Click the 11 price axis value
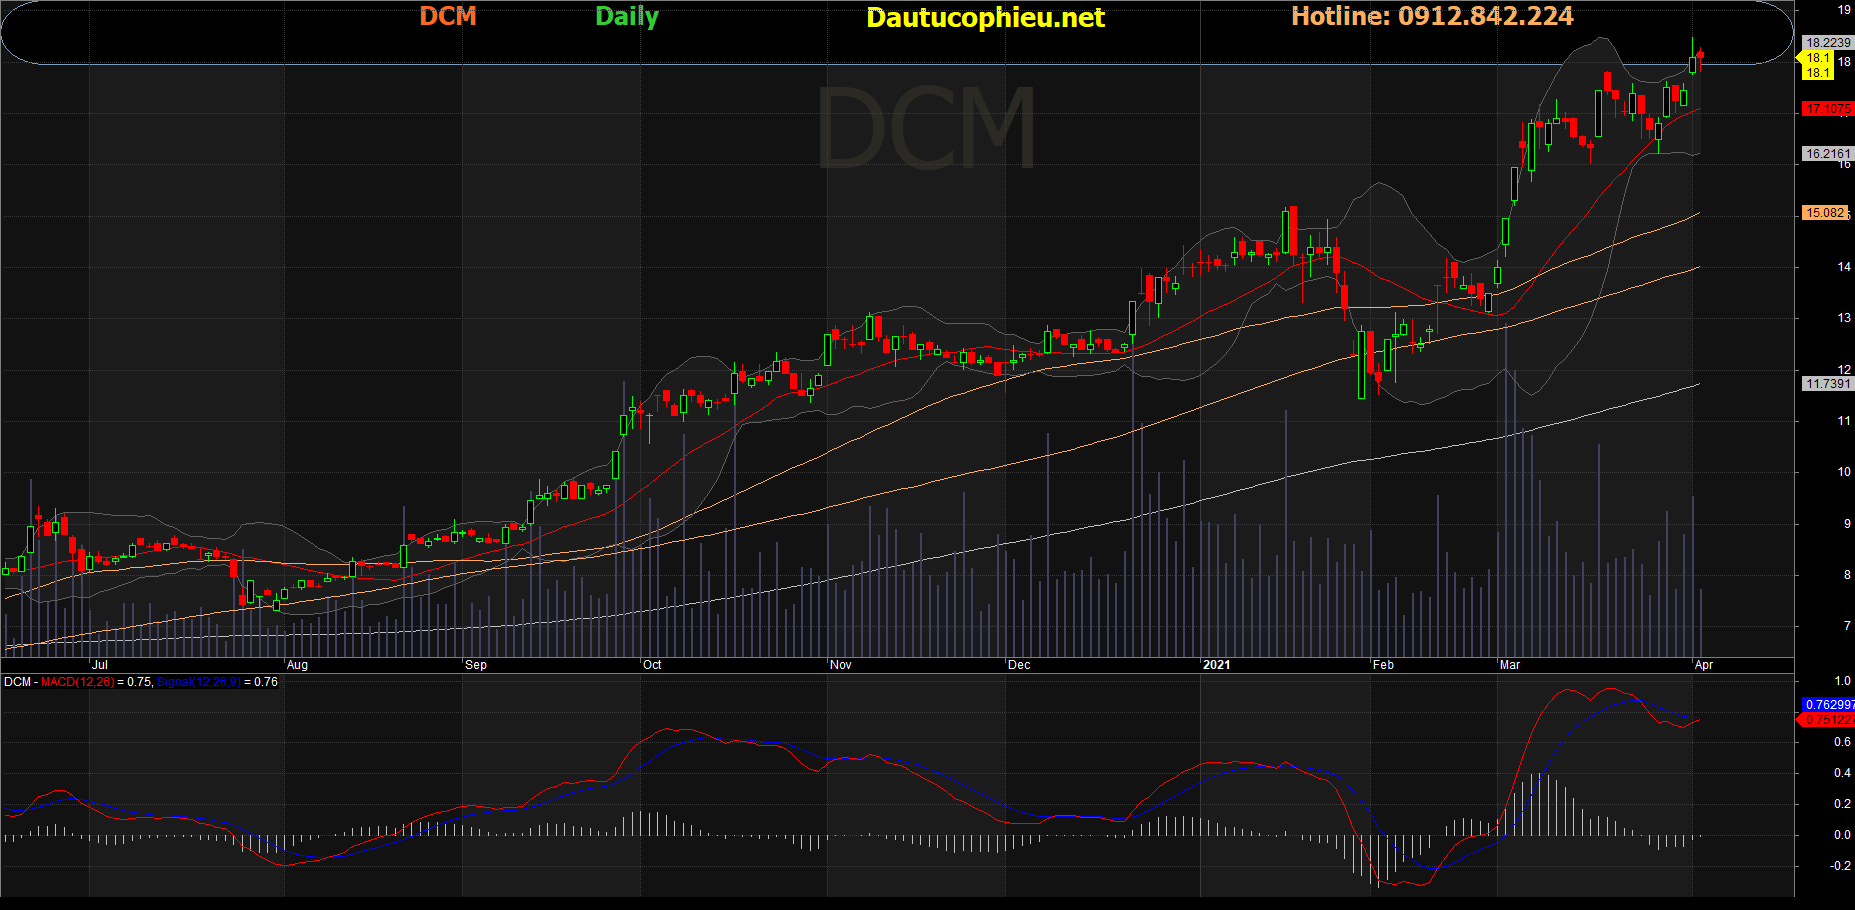Viewport: 1855px width, 910px height. 1844,421
